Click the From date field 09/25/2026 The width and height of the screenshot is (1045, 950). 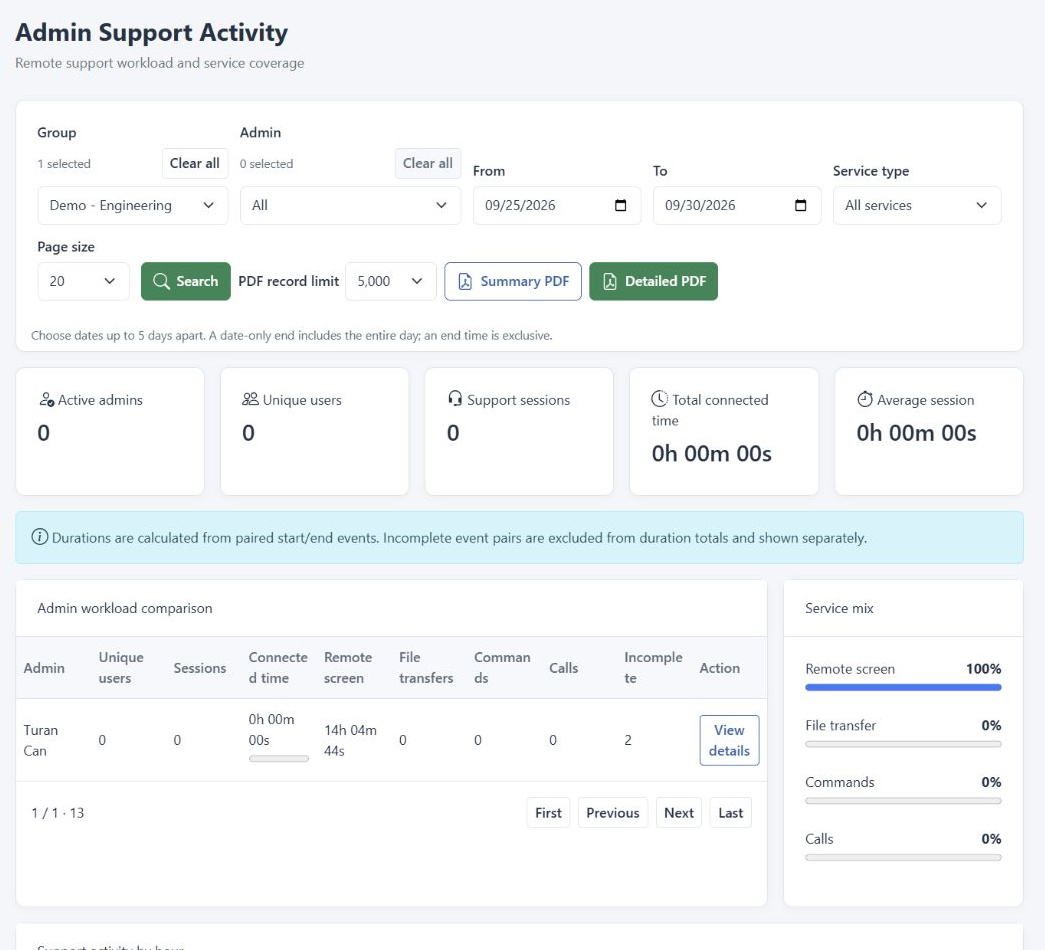point(557,205)
